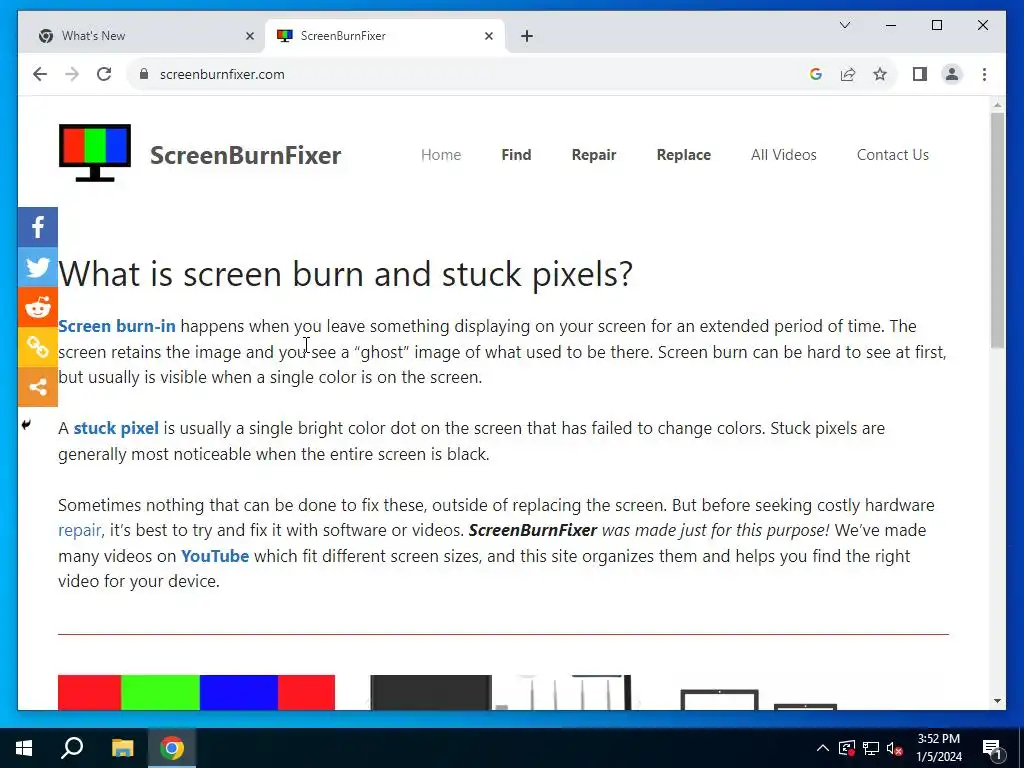
Task: Bookmark this tab with star icon
Action: pyautogui.click(x=880, y=74)
